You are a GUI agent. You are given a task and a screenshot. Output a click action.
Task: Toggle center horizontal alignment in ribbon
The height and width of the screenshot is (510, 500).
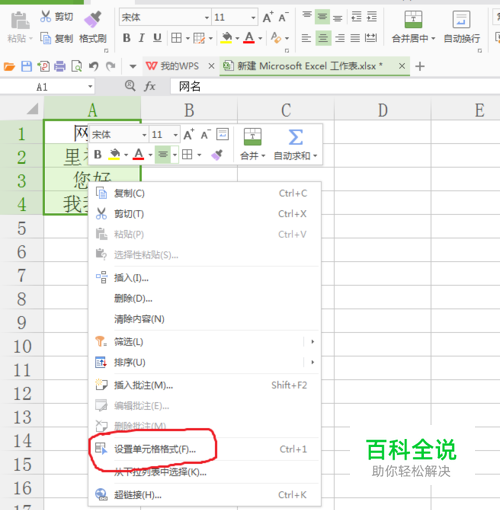pyautogui.click(x=323, y=38)
